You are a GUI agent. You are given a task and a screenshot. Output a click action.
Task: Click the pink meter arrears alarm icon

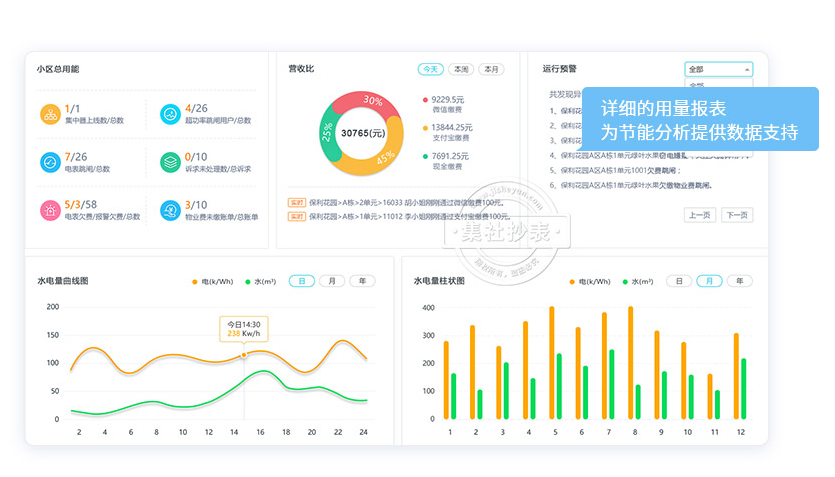(x=50, y=210)
